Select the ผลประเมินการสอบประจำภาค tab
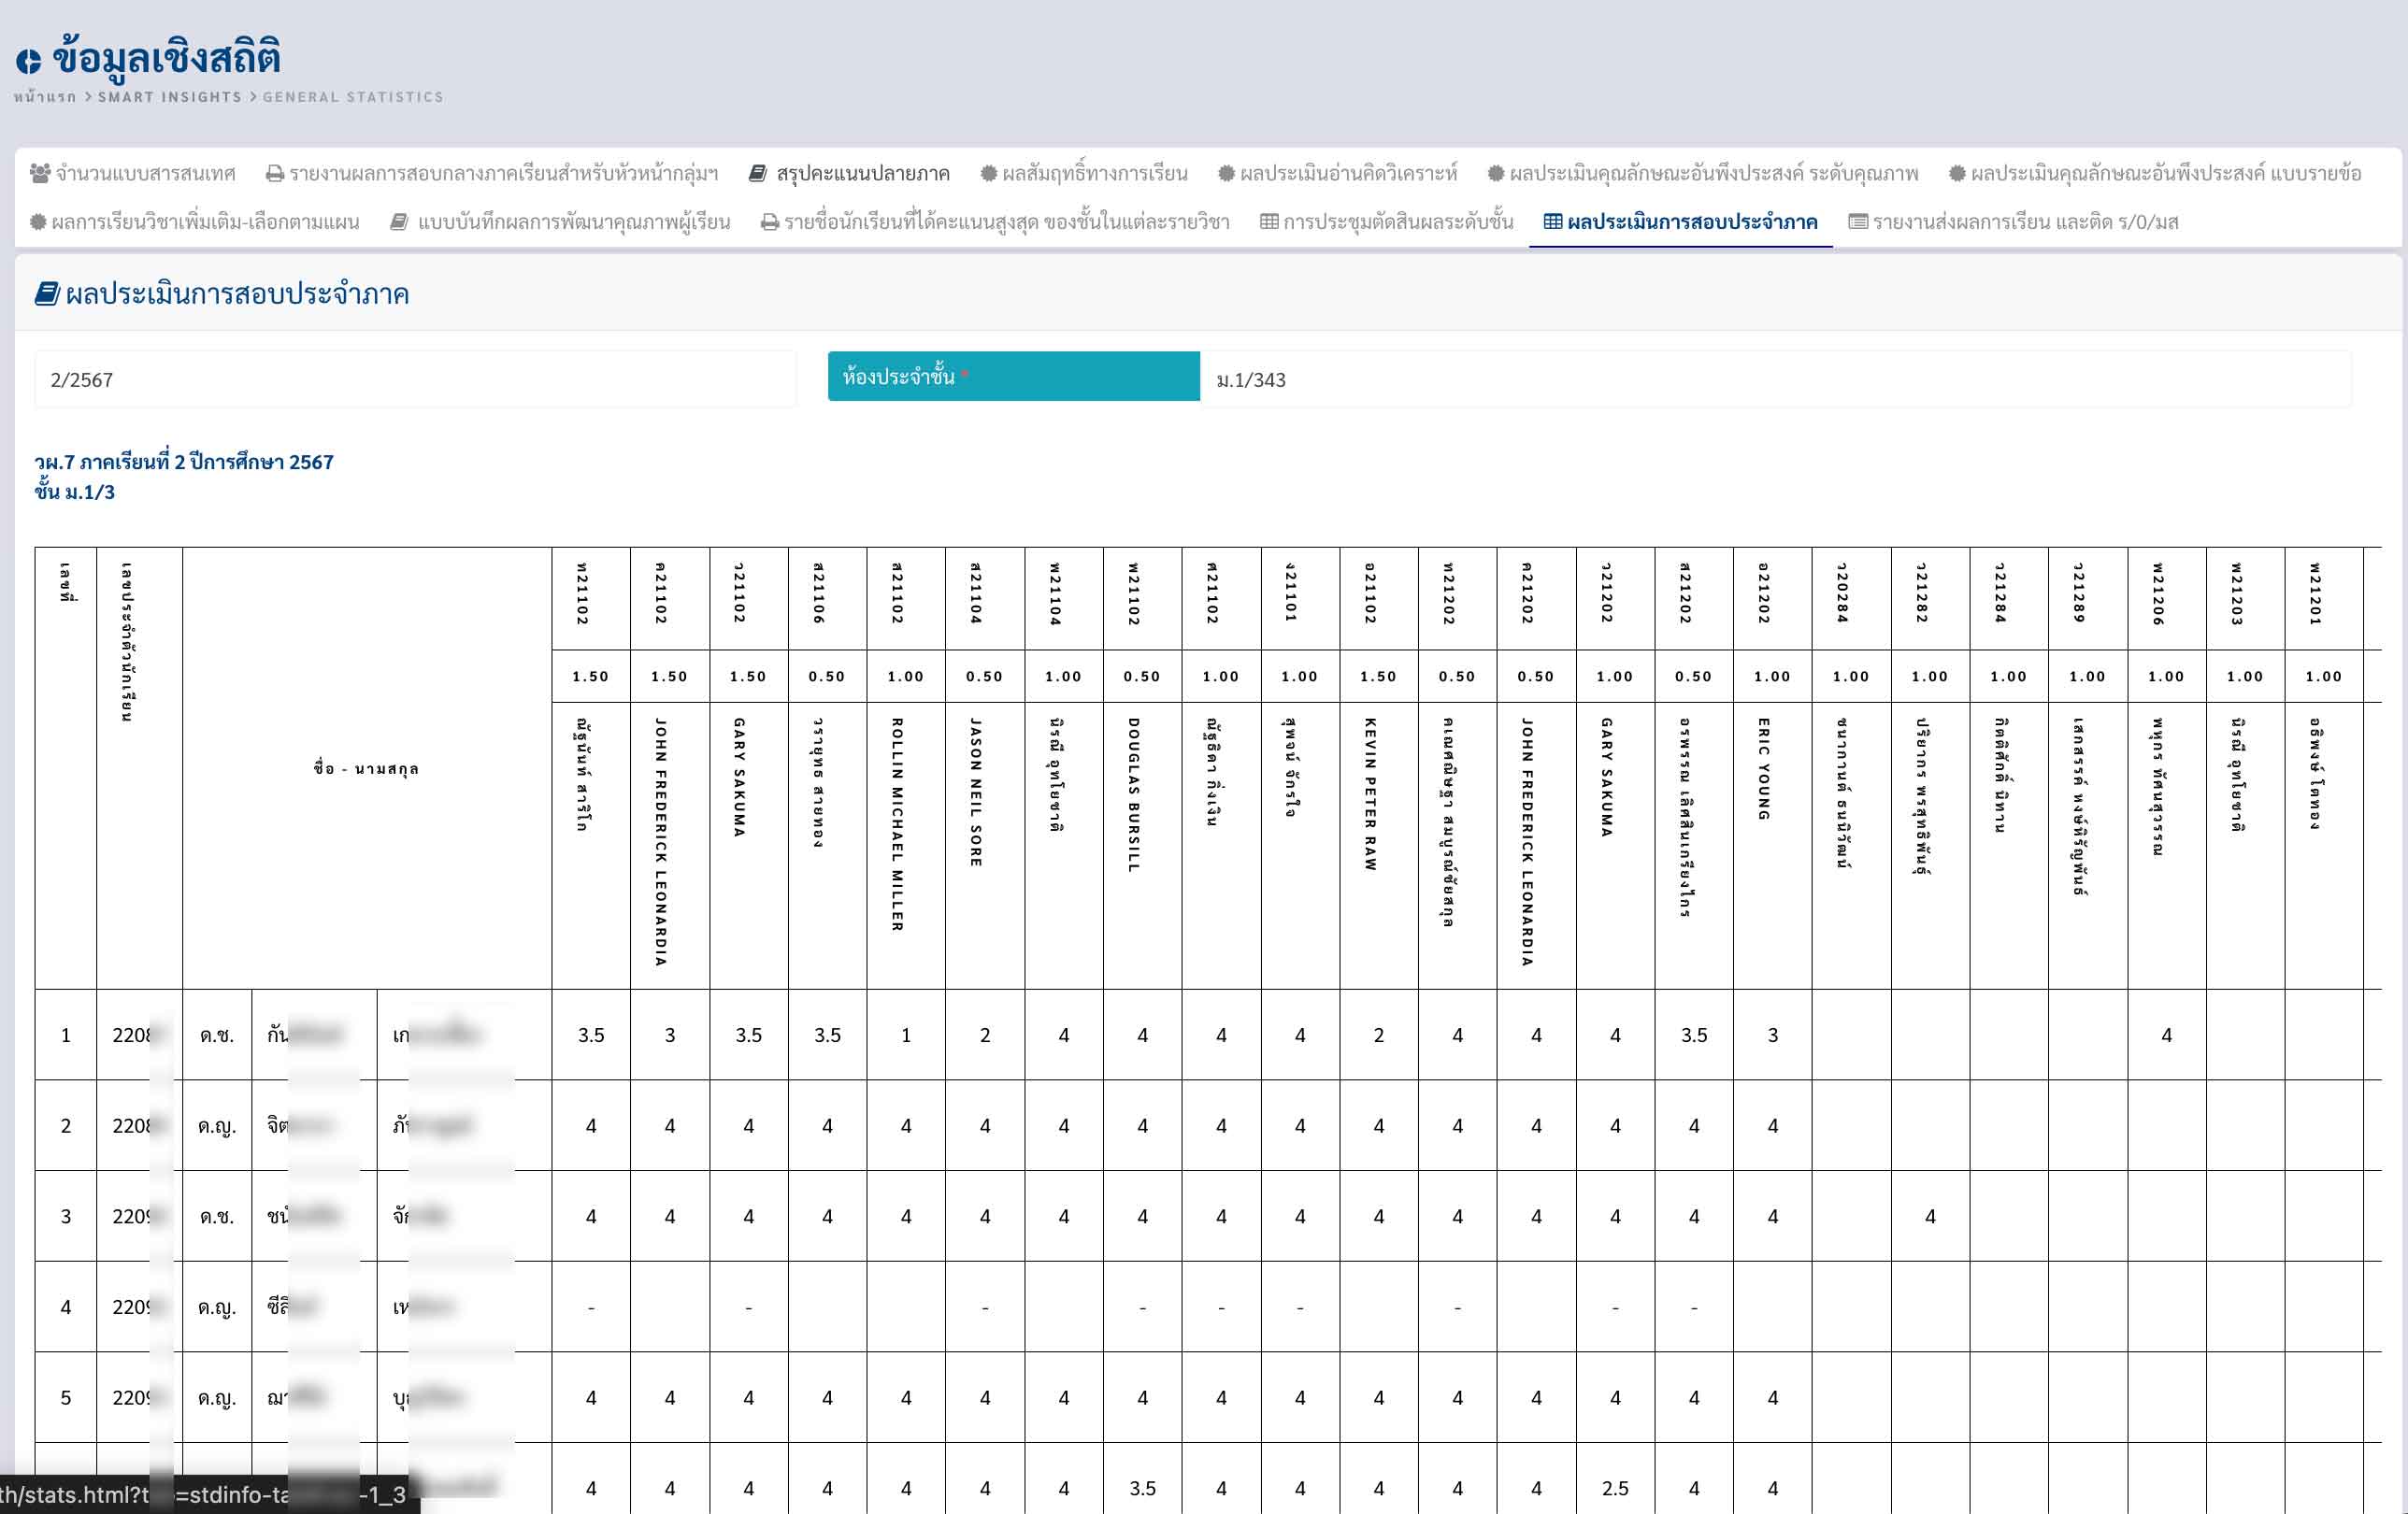The image size is (2408, 1514). coord(1681,221)
